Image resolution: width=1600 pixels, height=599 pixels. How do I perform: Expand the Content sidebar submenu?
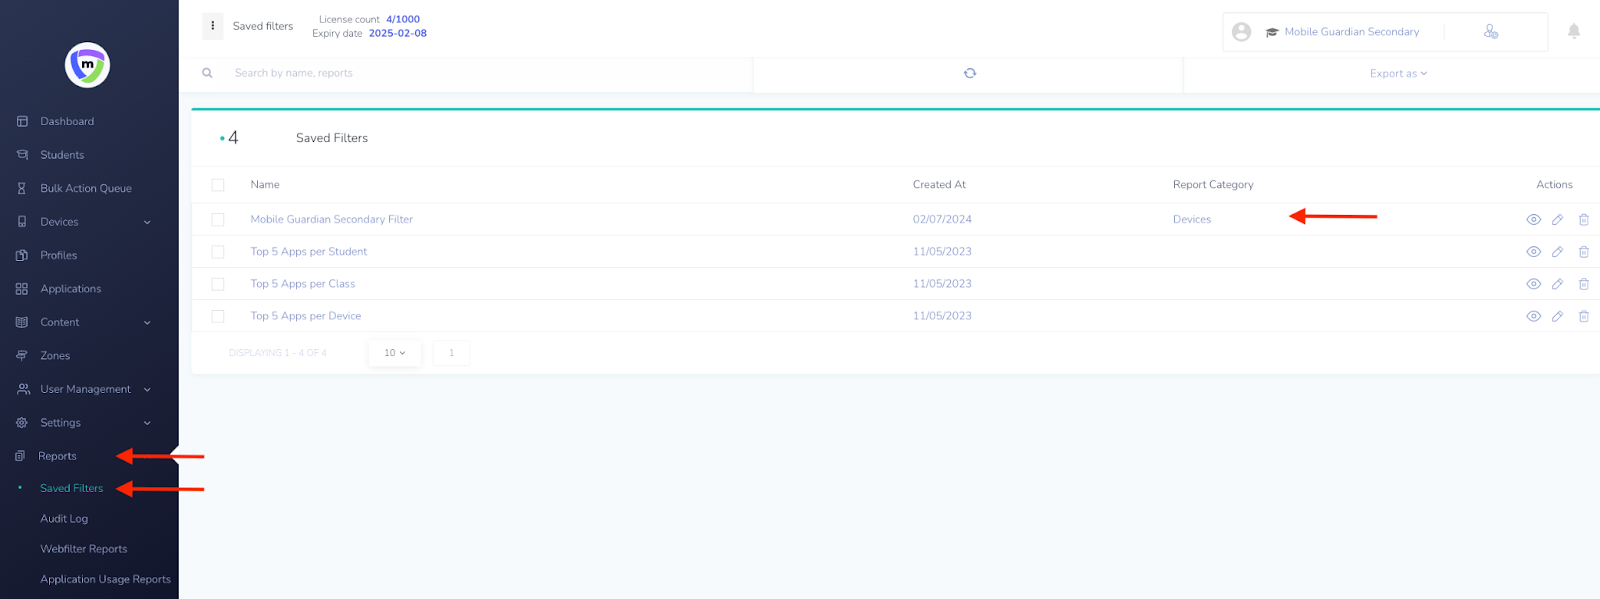coord(147,323)
